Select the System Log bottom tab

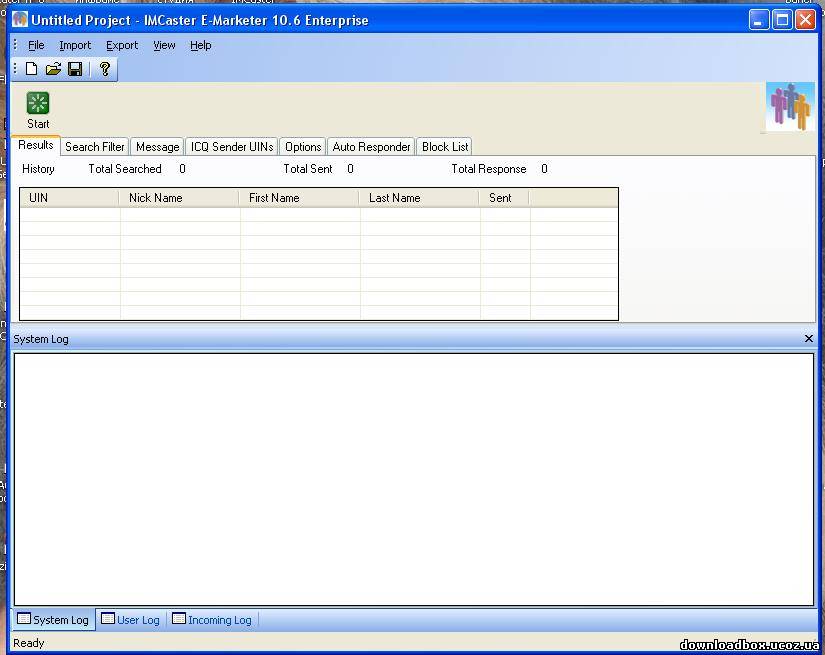click(x=53, y=620)
